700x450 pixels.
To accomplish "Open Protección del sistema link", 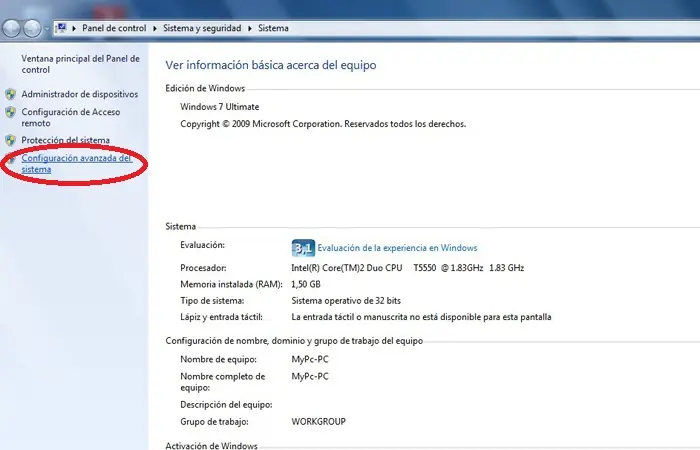I will 65,140.
